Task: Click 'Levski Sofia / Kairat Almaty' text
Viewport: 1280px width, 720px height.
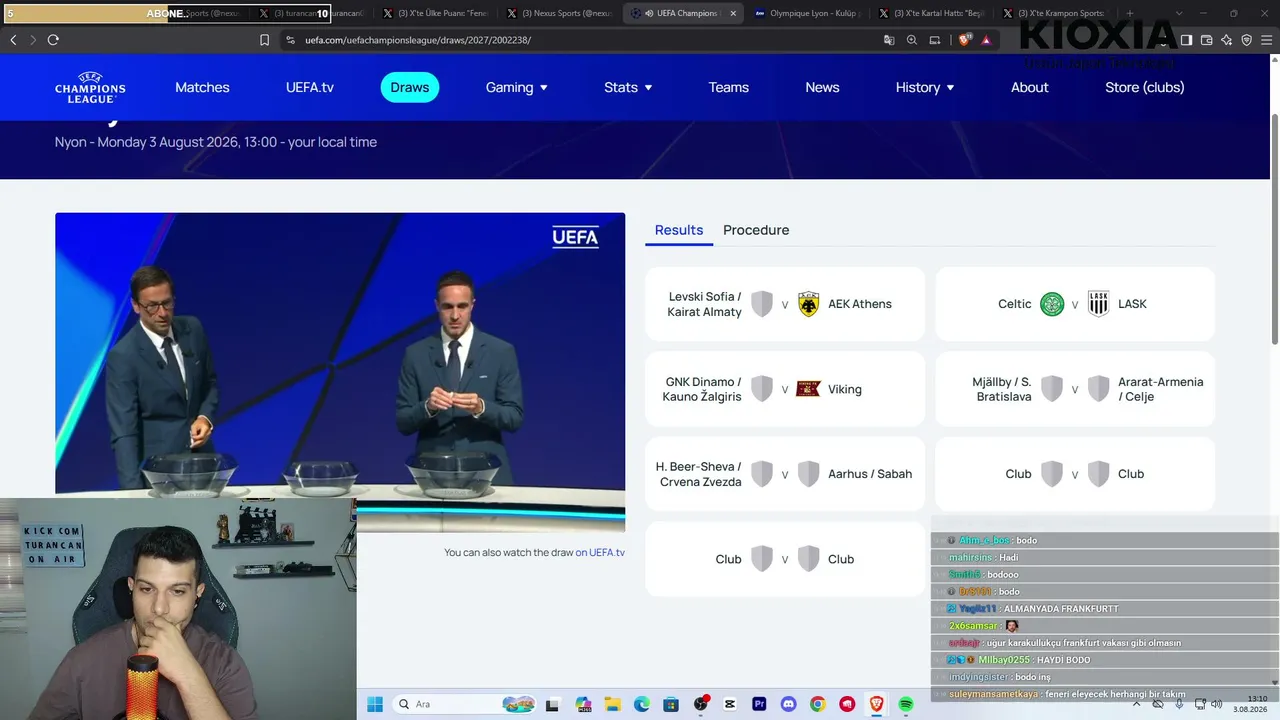Action: point(705,304)
